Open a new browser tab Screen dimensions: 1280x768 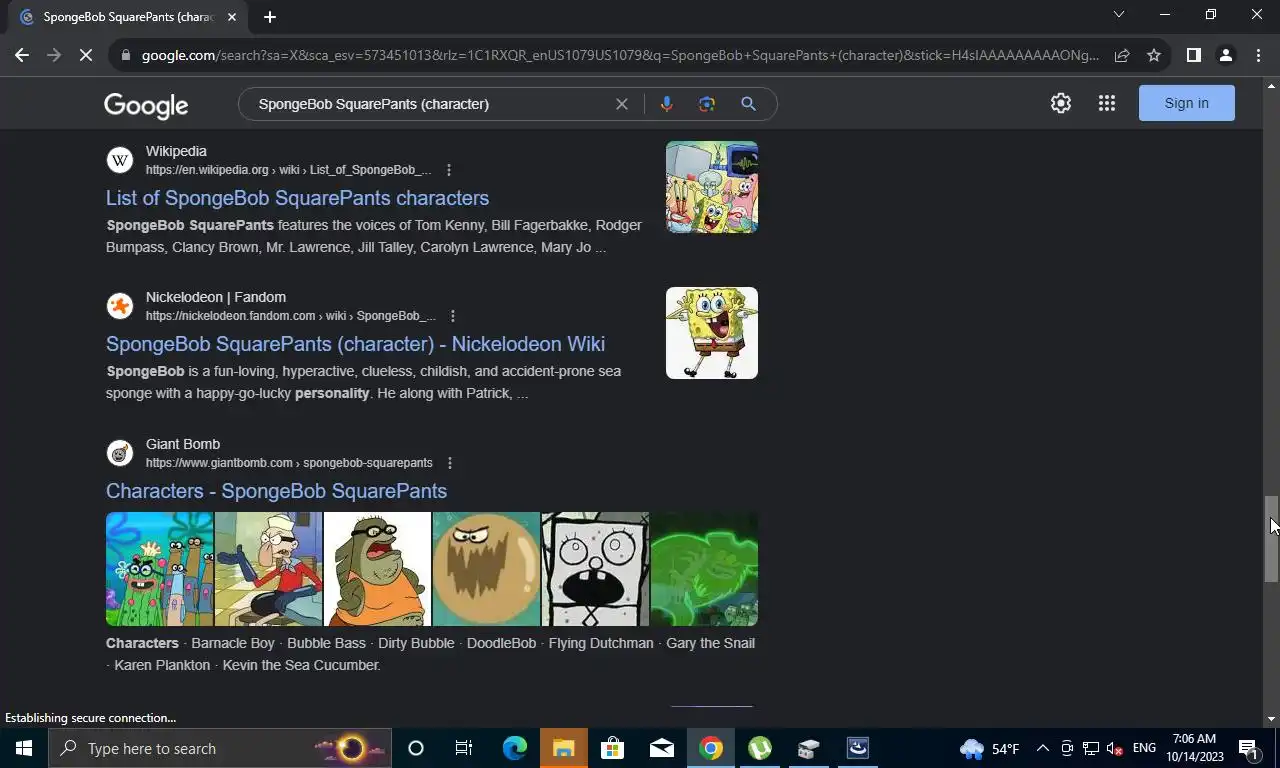click(x=270, y=17)
